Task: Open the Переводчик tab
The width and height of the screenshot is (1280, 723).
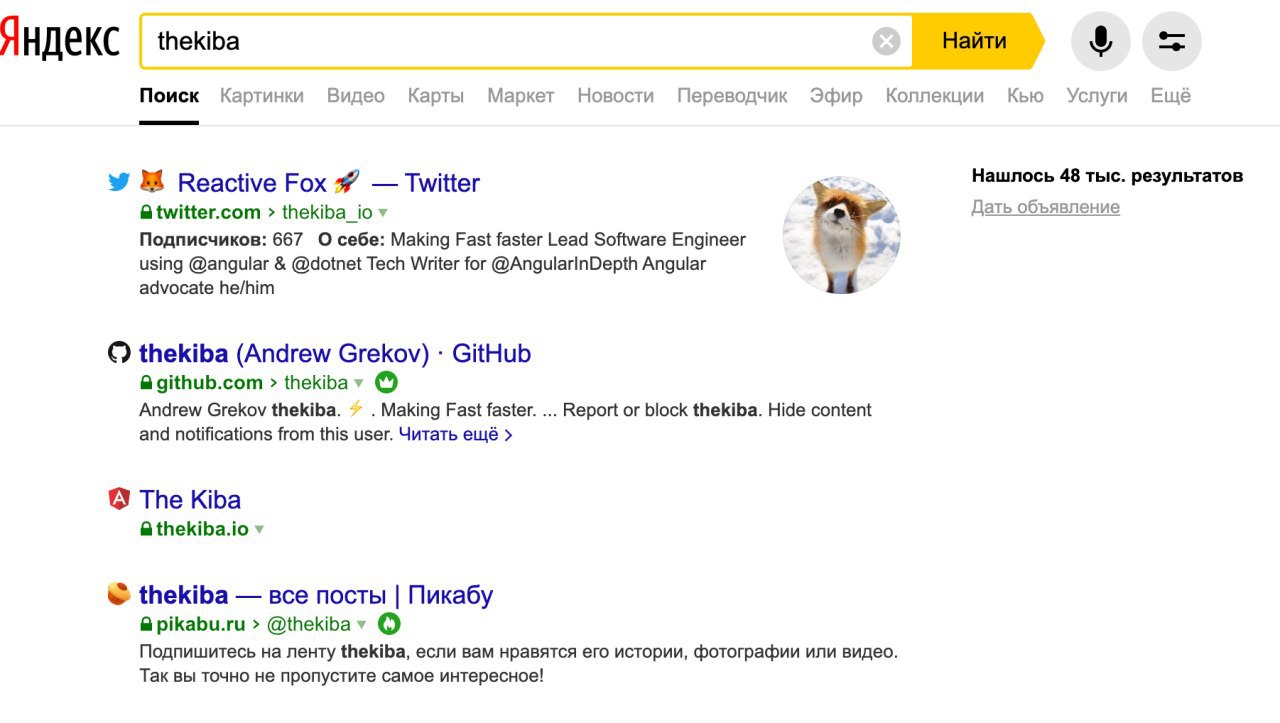Action: coord(732,96)
